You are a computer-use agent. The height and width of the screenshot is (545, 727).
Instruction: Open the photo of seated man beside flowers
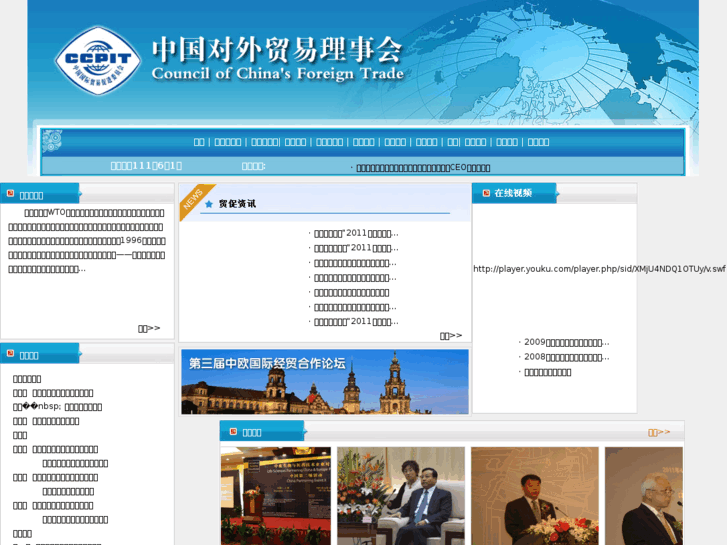(x=401, y=496)
